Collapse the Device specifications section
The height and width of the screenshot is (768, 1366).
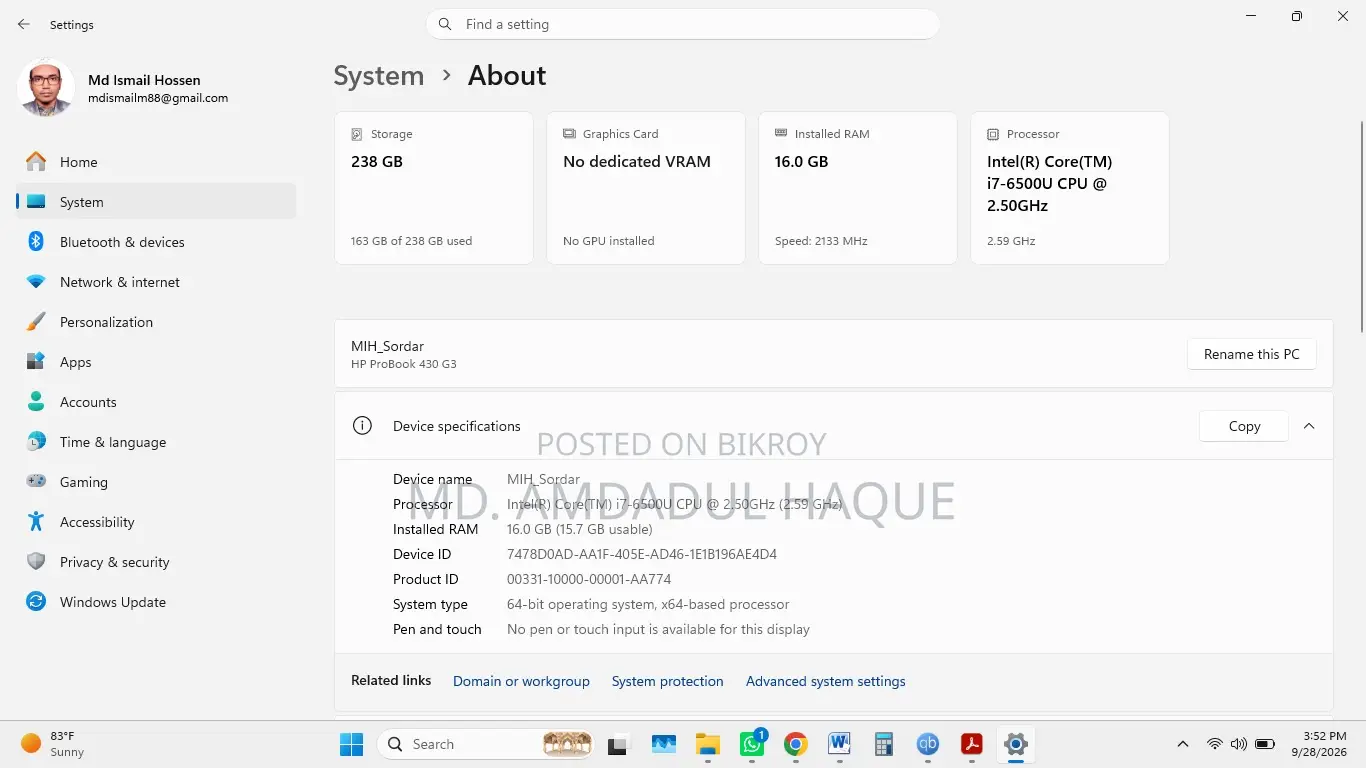pos(1309,426)
